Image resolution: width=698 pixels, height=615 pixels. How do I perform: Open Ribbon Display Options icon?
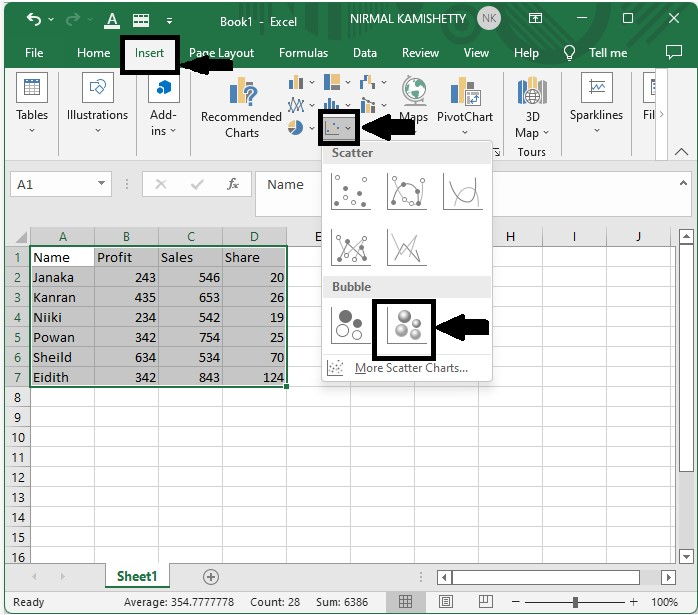point(535,18)
